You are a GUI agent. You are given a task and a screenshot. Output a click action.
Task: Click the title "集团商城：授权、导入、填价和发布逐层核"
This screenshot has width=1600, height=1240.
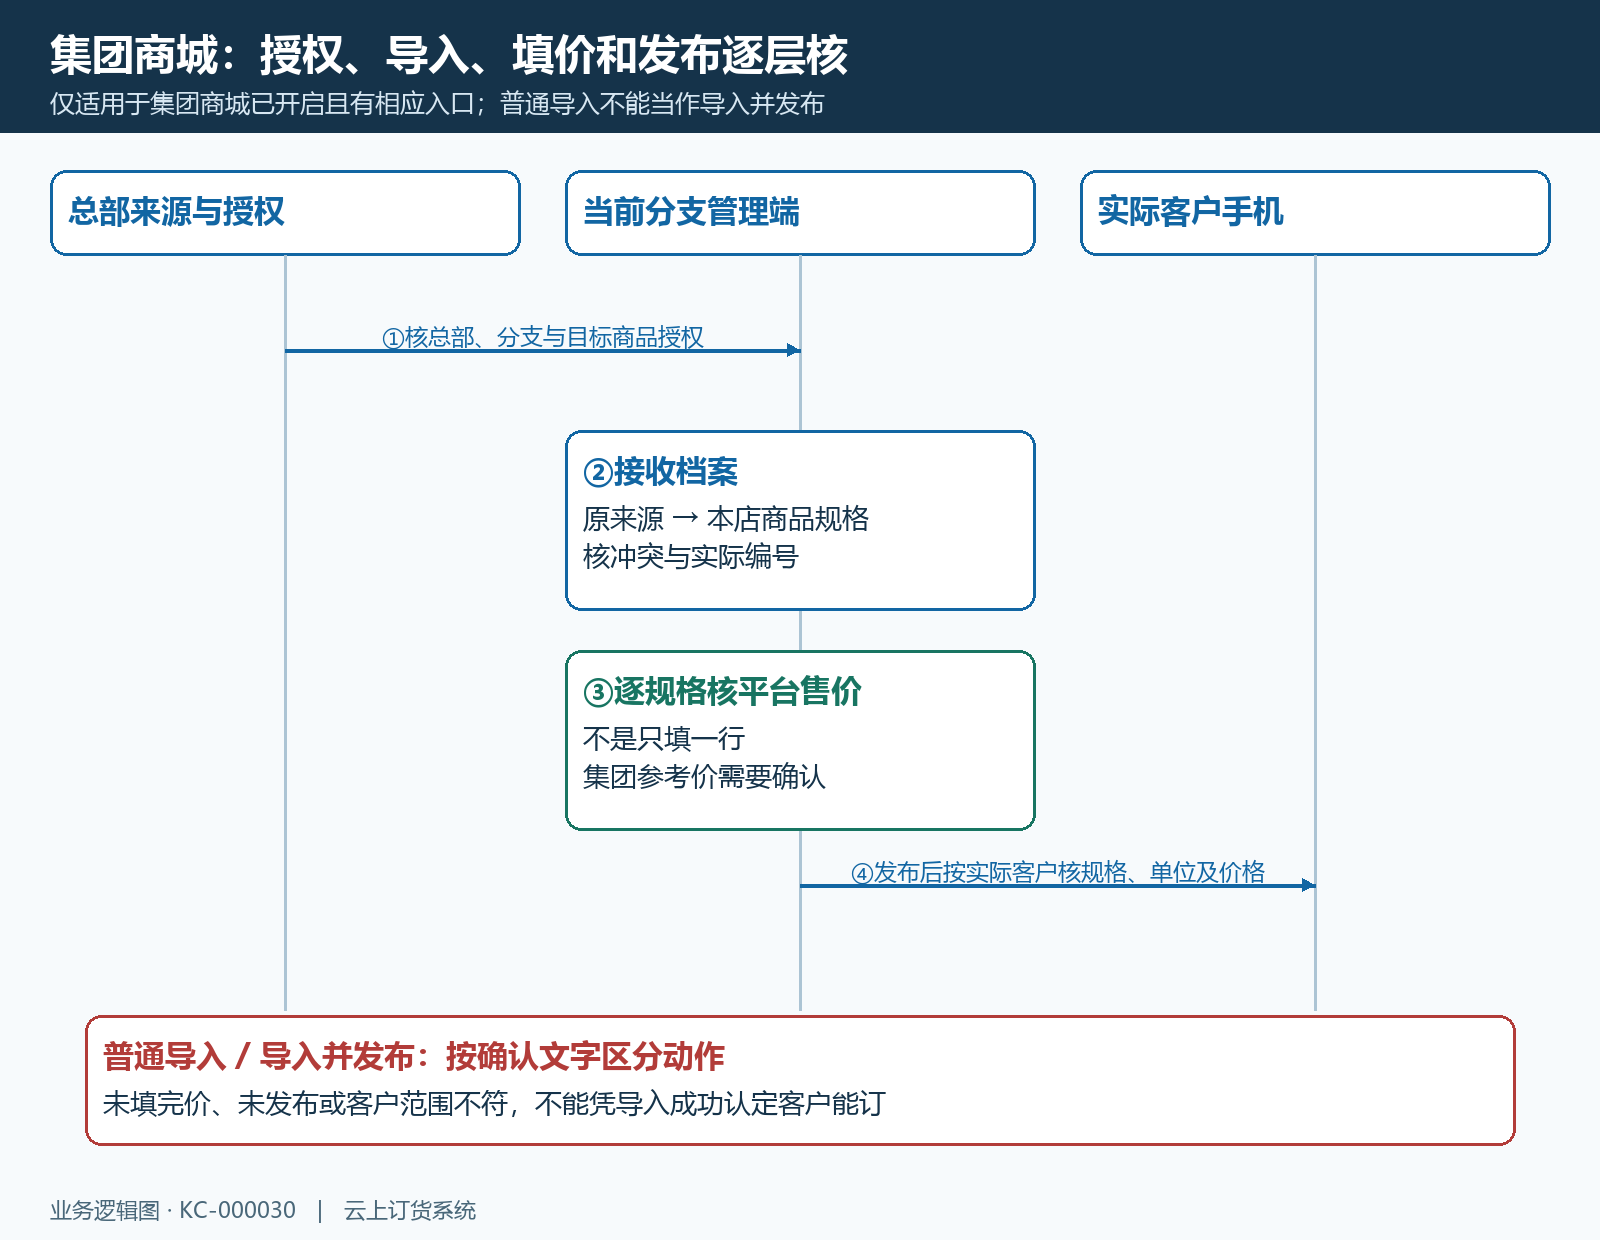click(x=449, y=55)
